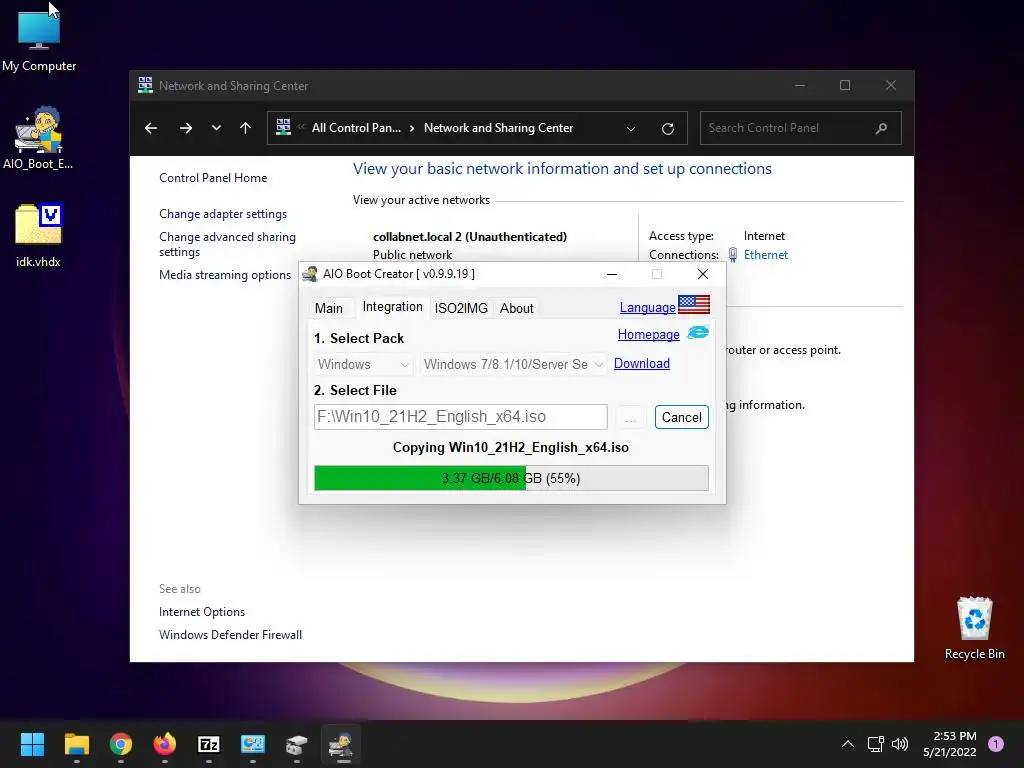Cancel the ISO copying operation
The width and height of the screenshot is (1024, 768).
(x=681, y=417)
